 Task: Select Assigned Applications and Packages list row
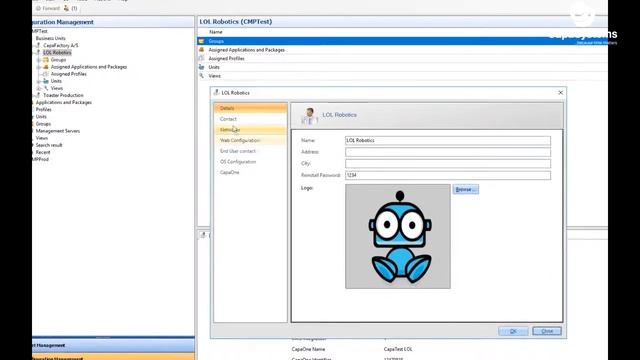point(402,50)
